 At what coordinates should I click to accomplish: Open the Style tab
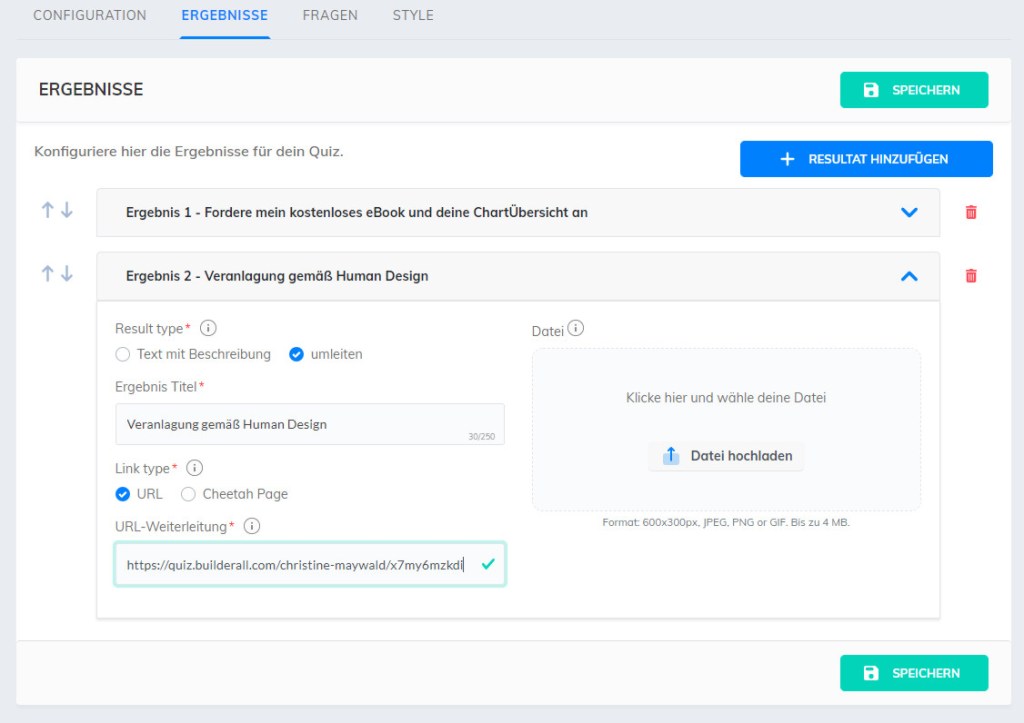click(413, 16)
